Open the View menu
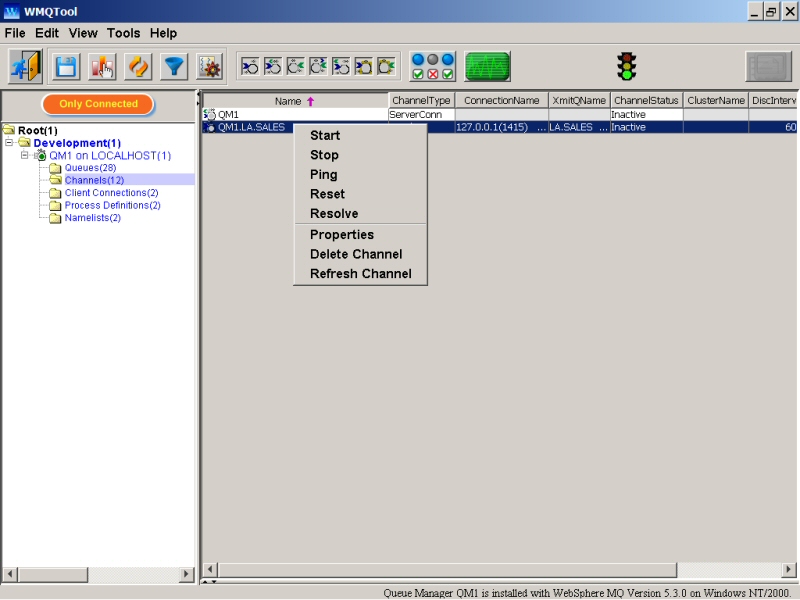Image resolution: width=800 pixels, height=600 pixels. click(x=83, y=33)
